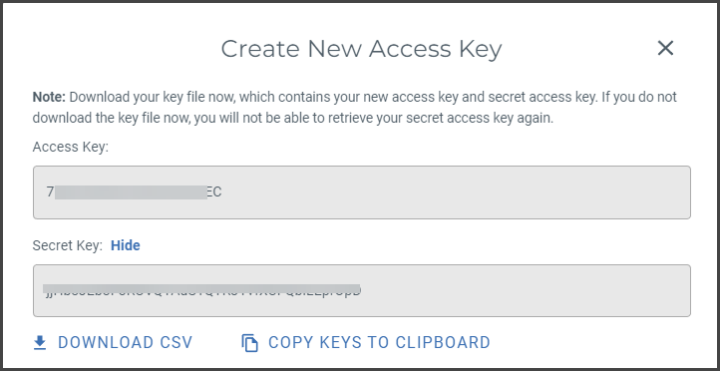Select the Access Key input field

pyautogui.click(x=362, y=192)
